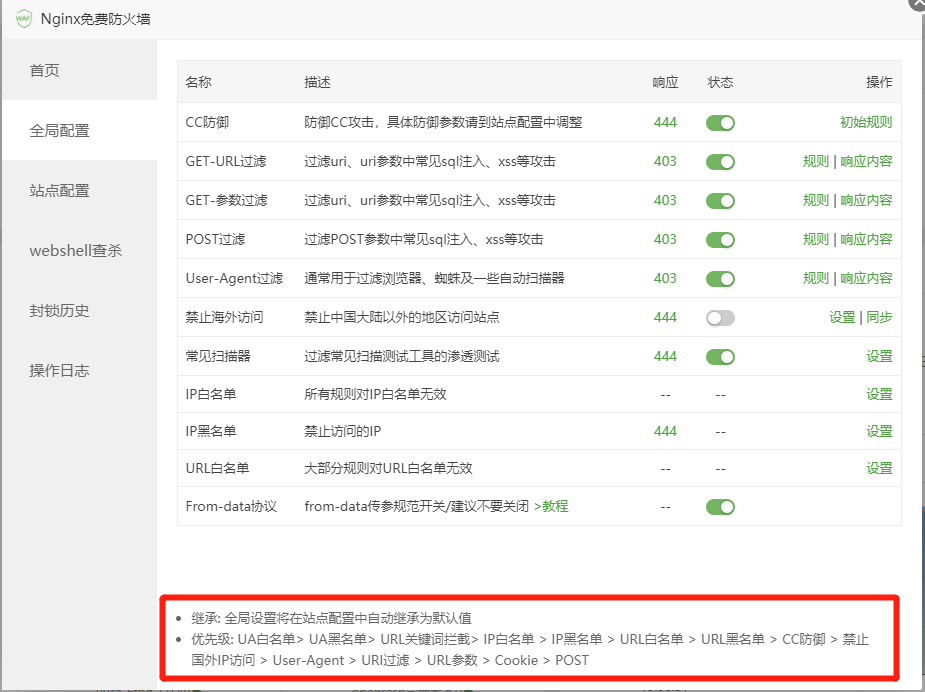Click description 大部分规则对URL白名单无效
Viewport: 925px width, 692px height.
coord(388,468)
